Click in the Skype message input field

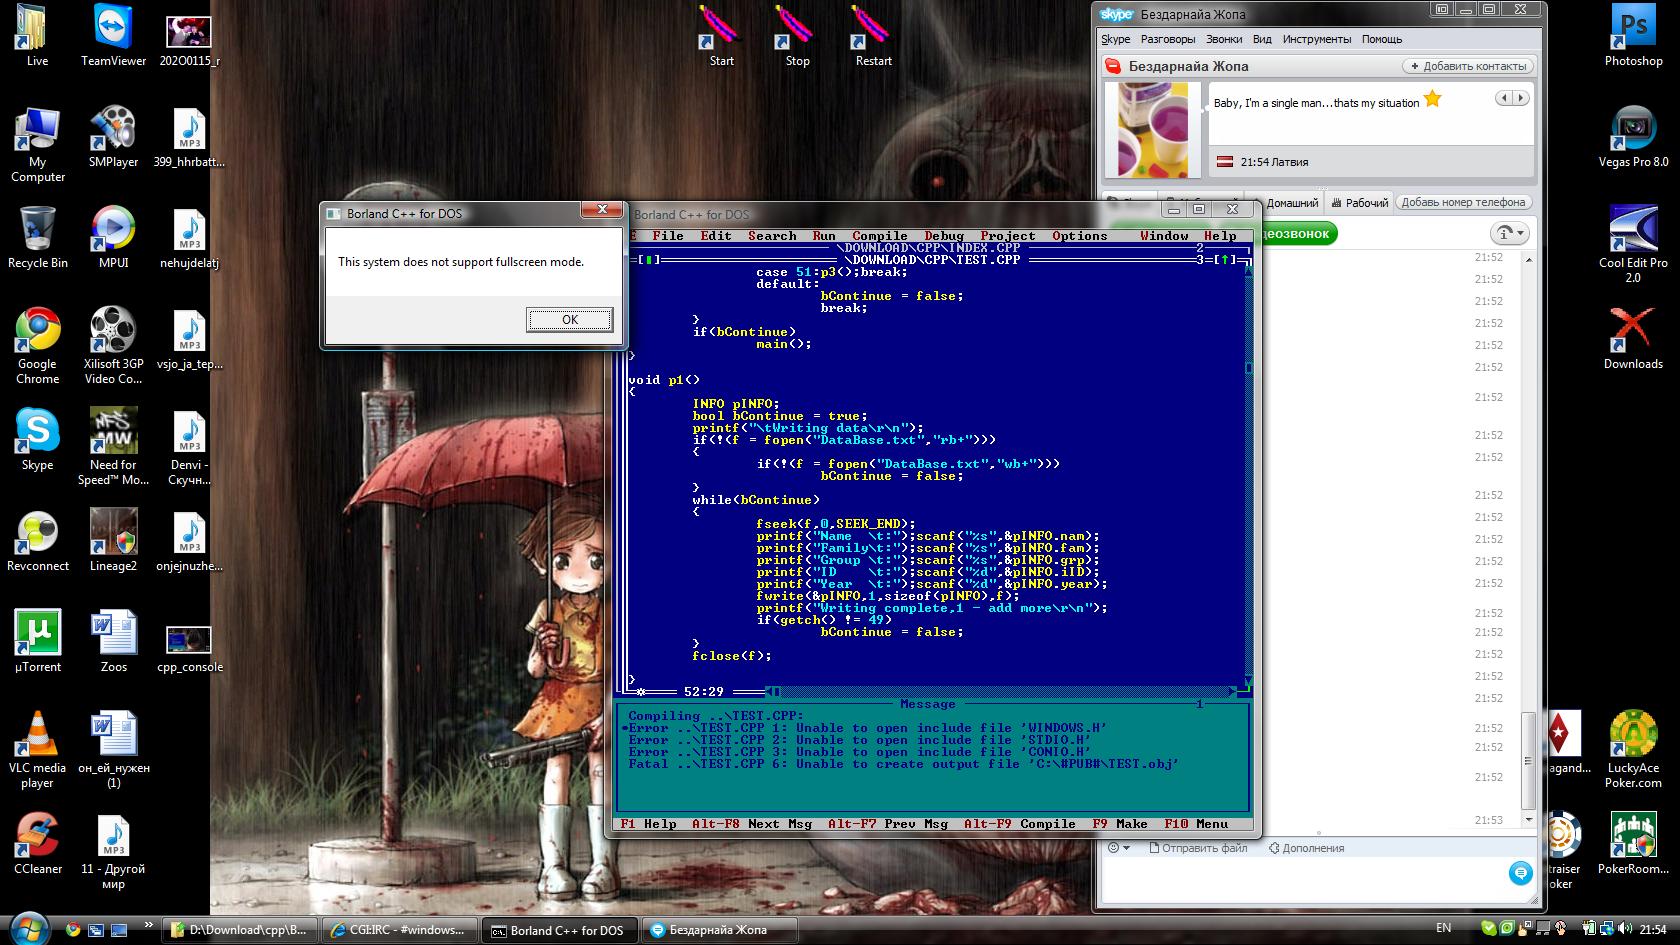(x=1300, y=880)
